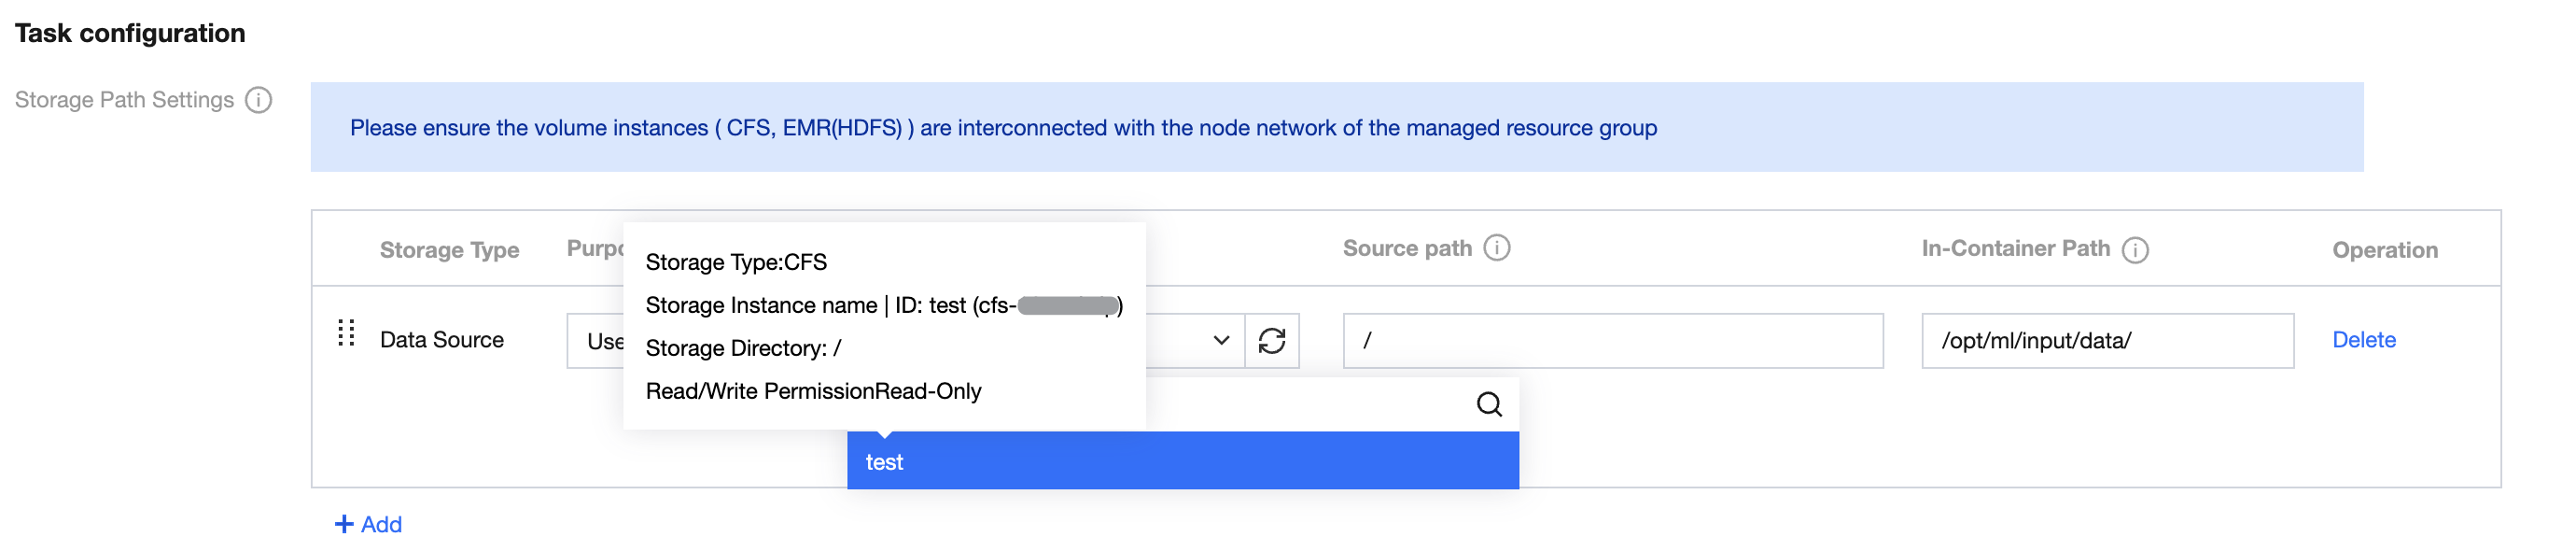Click the Storage Path Settings info icon
This screenshot has height=551, width=2576.
(258, 100)
